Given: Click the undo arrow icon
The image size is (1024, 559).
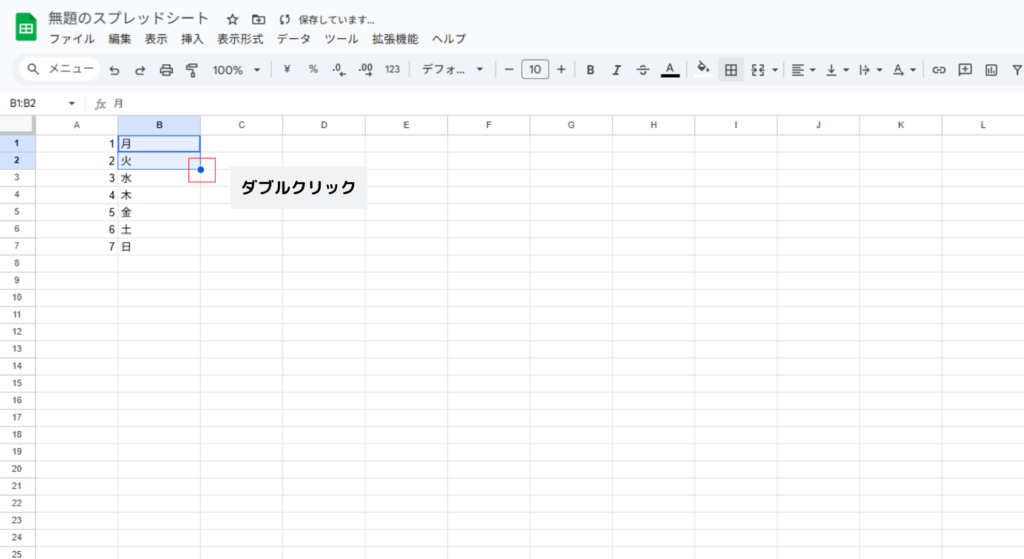Looking at the screenshot, I should click(x=114, y=70).
